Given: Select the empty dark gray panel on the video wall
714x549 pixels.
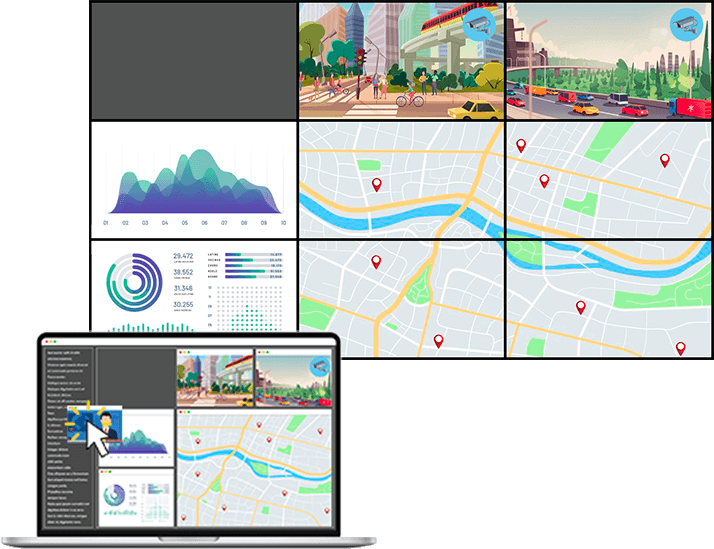Looking at the screenshot, I should (194, 61).
